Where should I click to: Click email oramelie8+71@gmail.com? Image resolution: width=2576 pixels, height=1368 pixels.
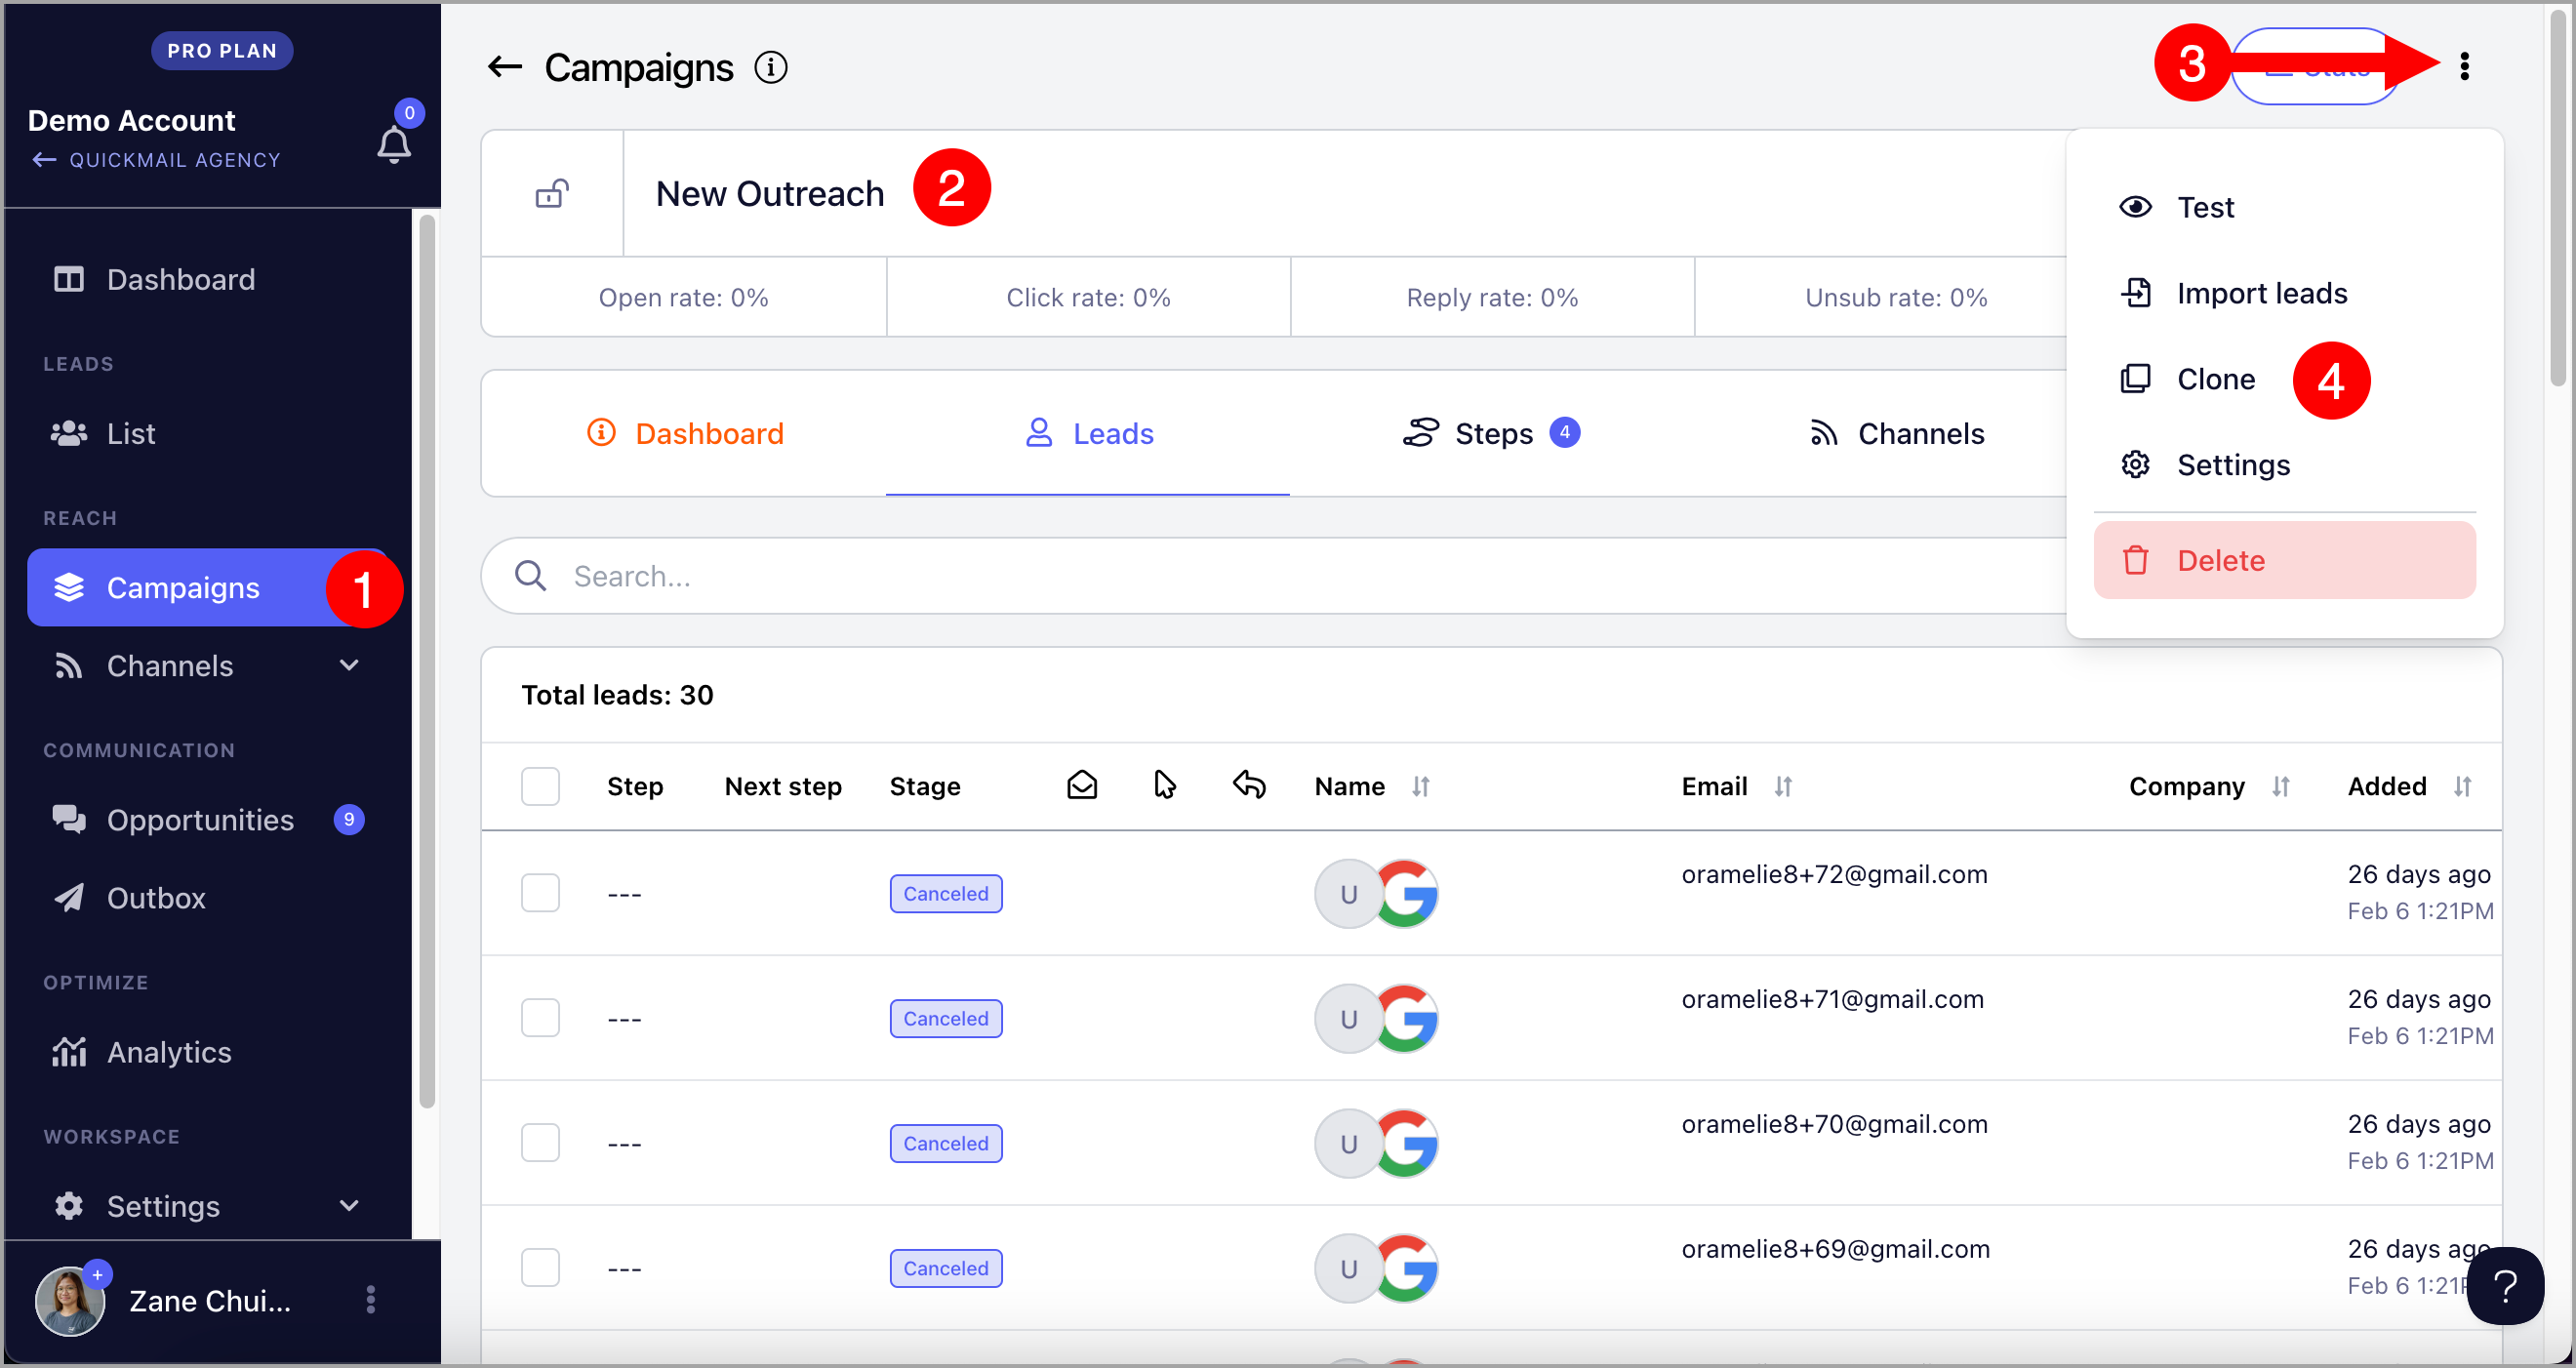coord(1832,999)
